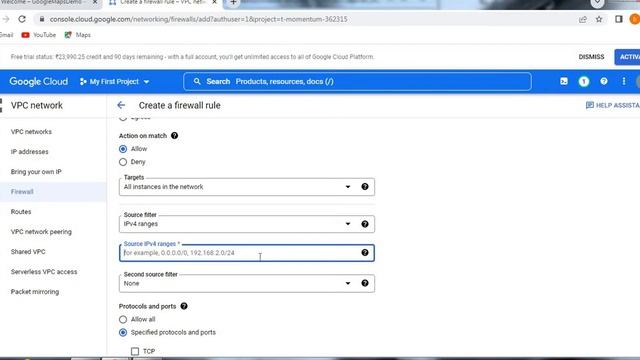Show help for Action on match
The image size is (640, 360).
pos(174,136)
